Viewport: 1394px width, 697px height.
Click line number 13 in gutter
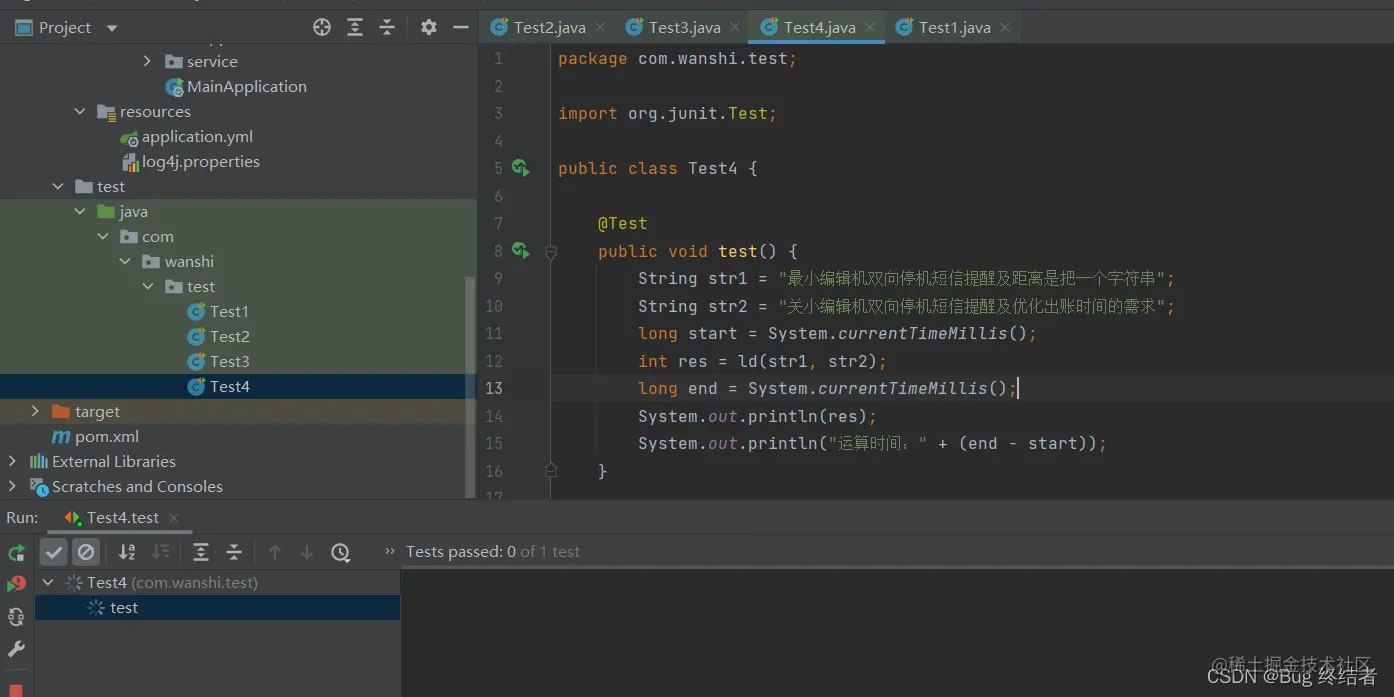494,388
